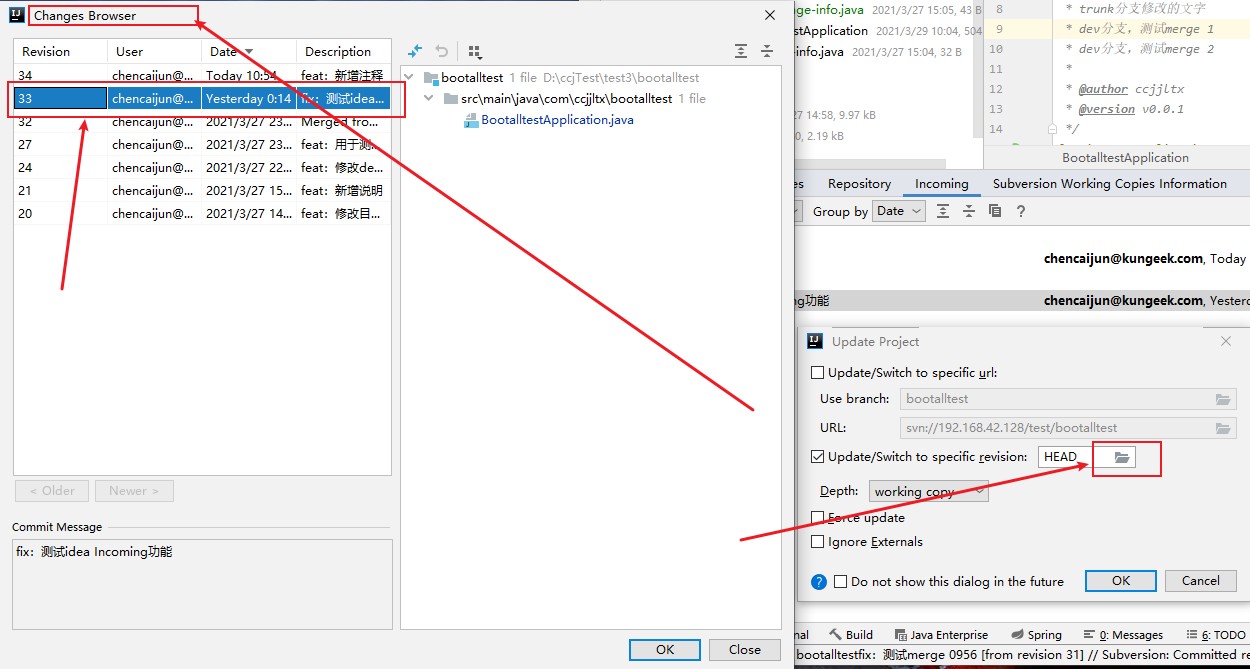Viewport: 1250px width, 669px height.
Task: Enable Update/Switch to specific url checkbox
Action: [818, 373]
